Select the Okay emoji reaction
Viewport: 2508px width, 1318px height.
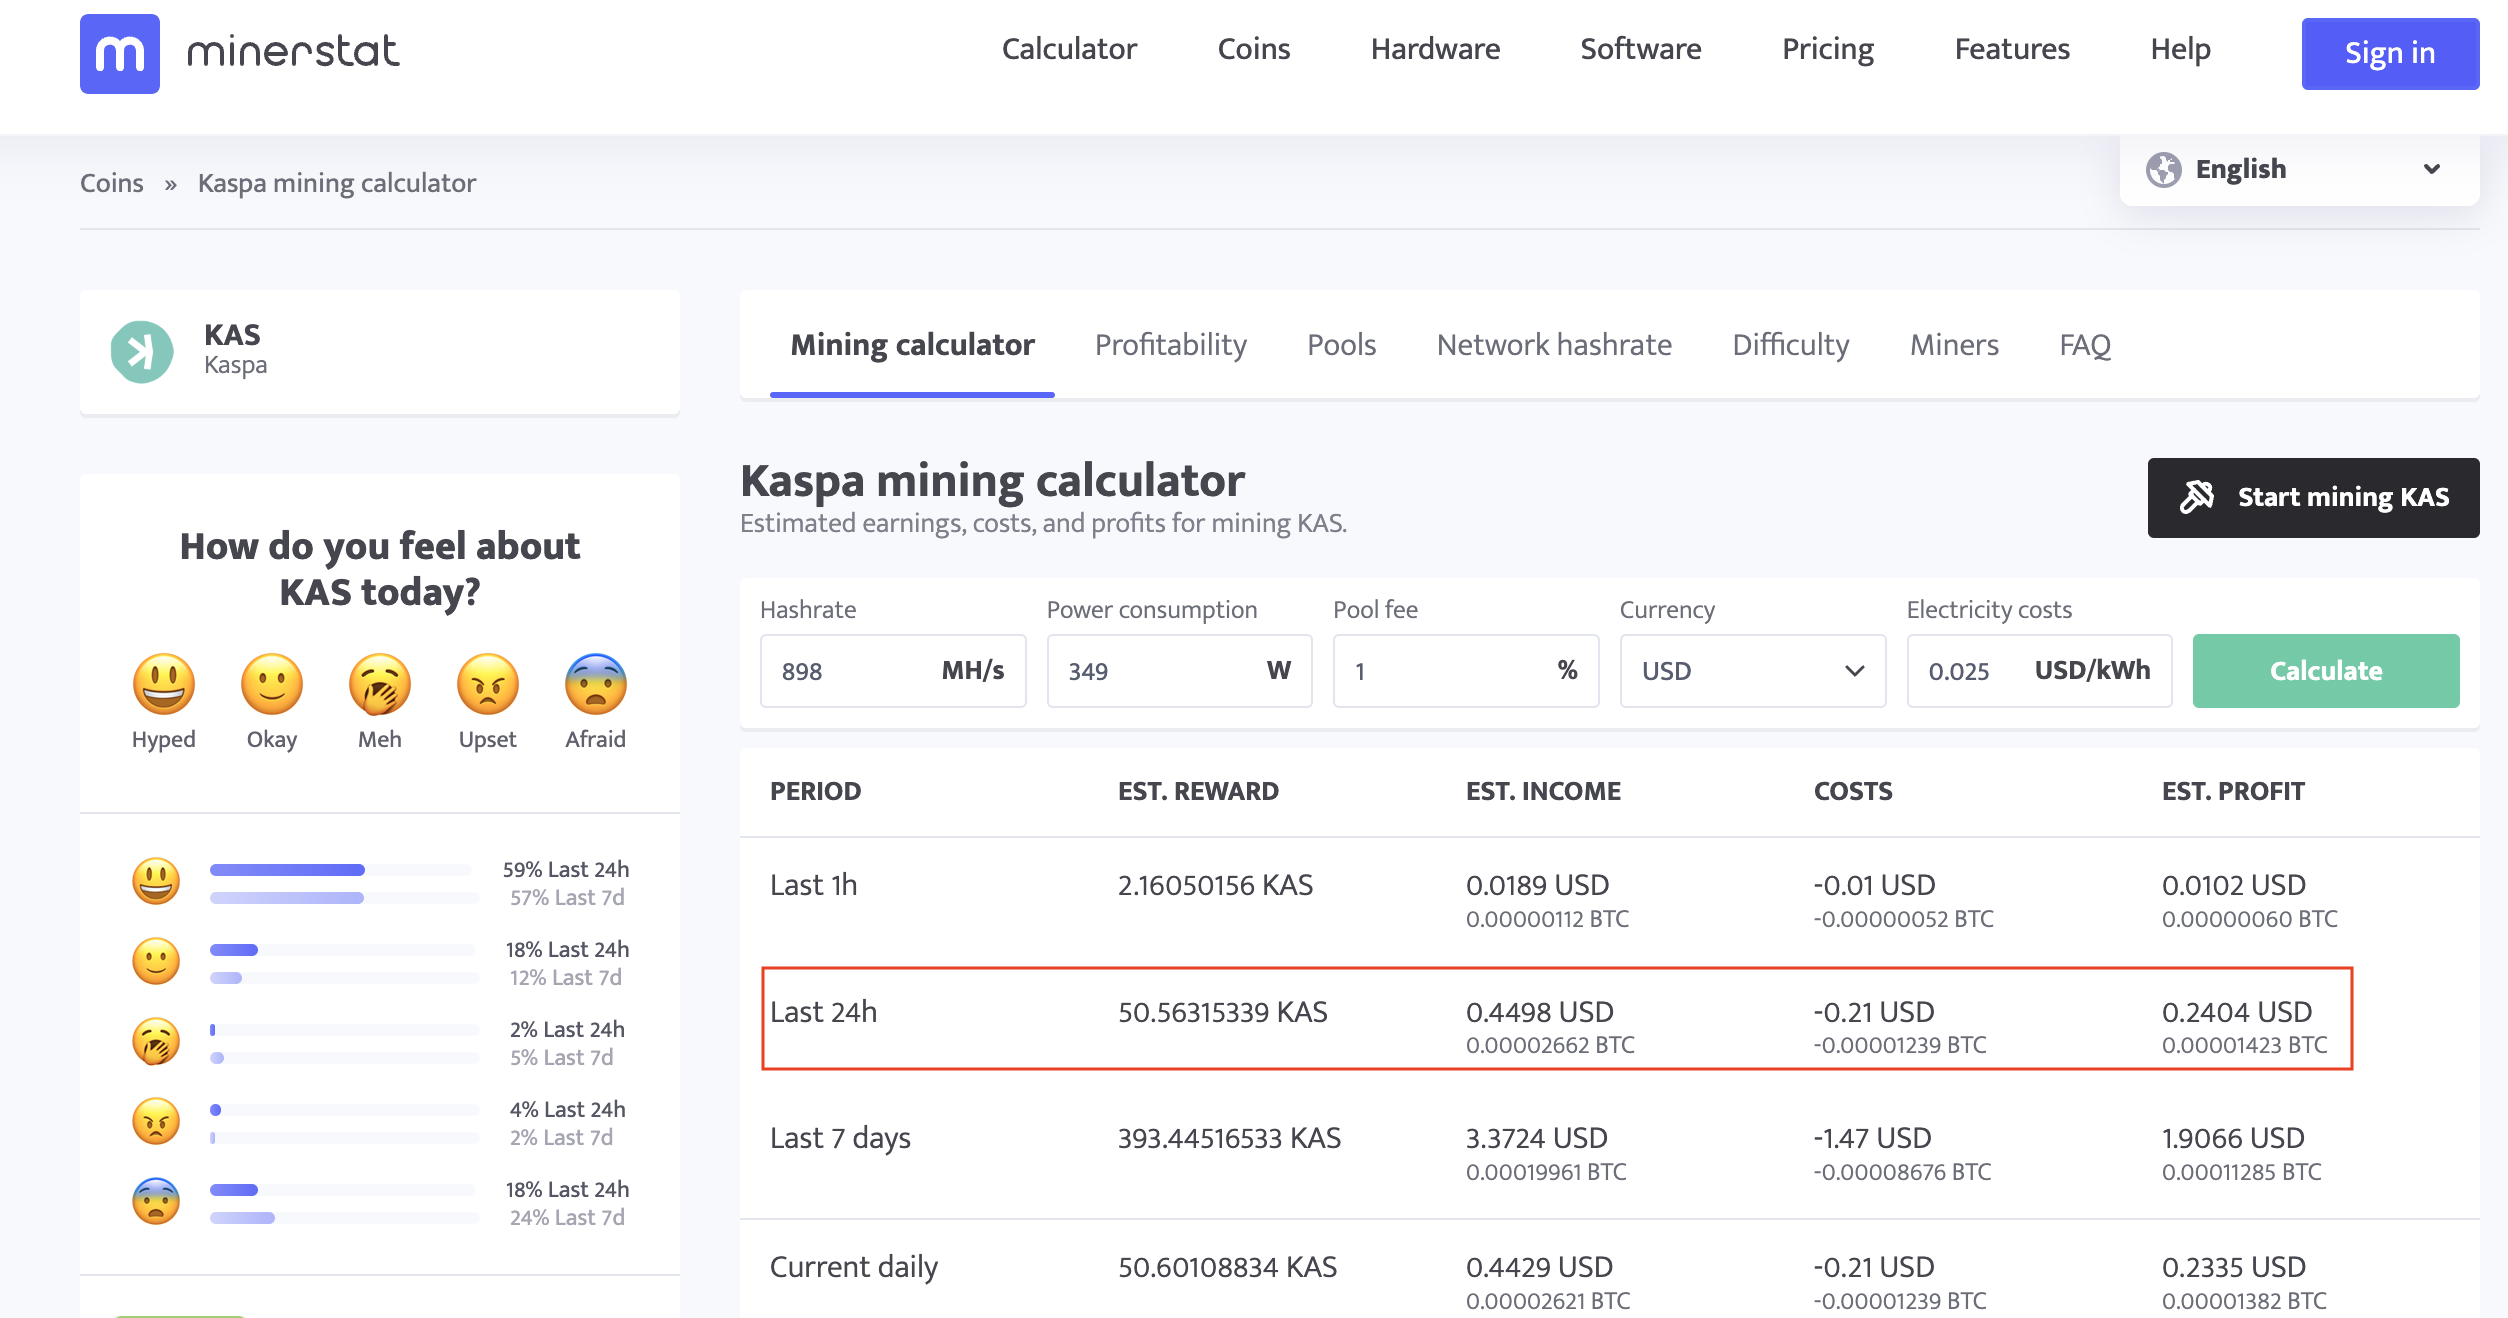pyautogui.click(x=271, y=685)
